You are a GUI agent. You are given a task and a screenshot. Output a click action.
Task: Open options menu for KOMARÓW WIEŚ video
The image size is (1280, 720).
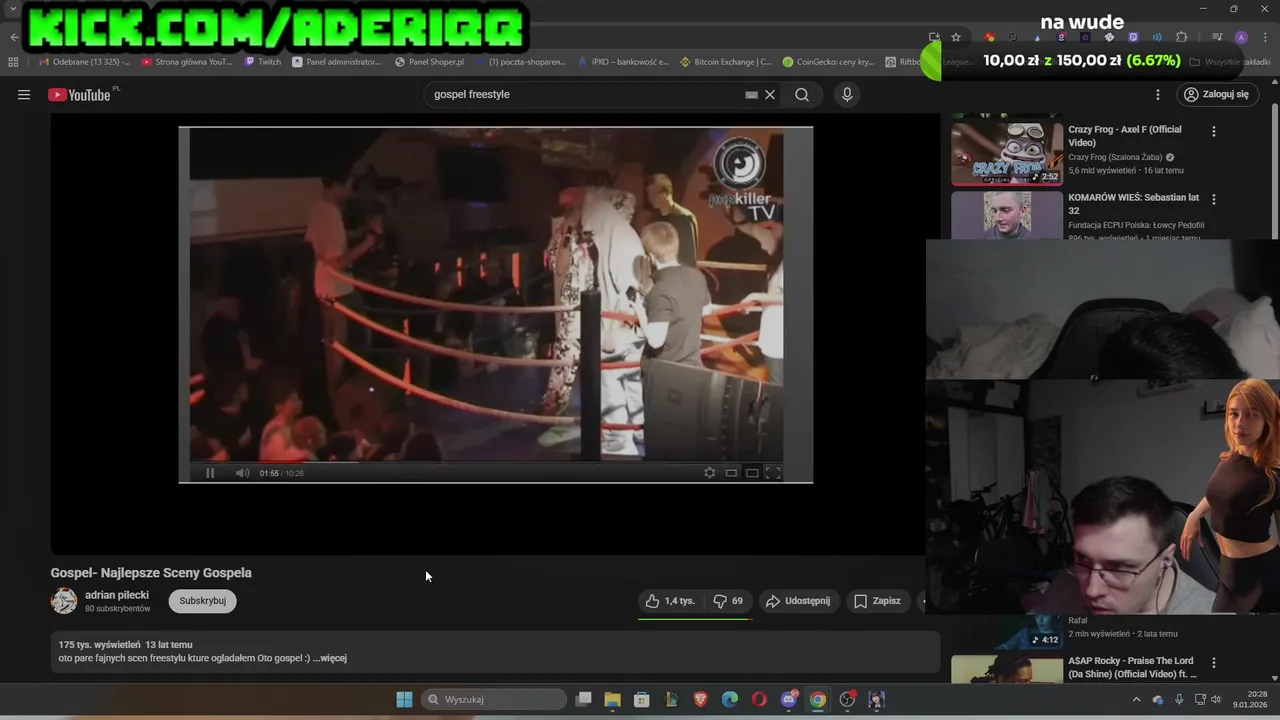click(1214, 199)
